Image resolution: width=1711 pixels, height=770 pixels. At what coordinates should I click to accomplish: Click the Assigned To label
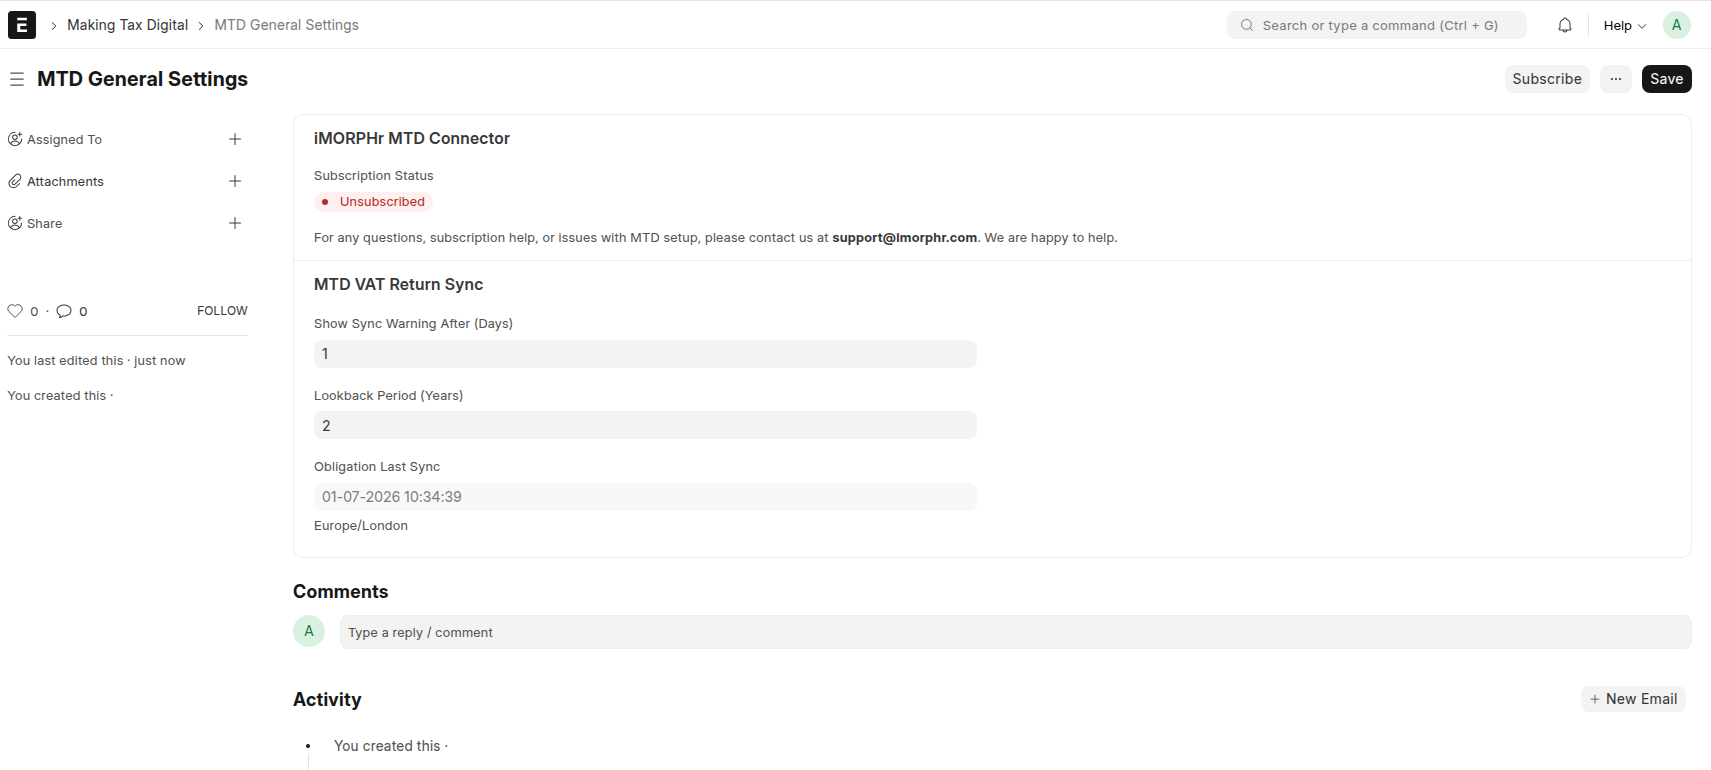(64, 140)
